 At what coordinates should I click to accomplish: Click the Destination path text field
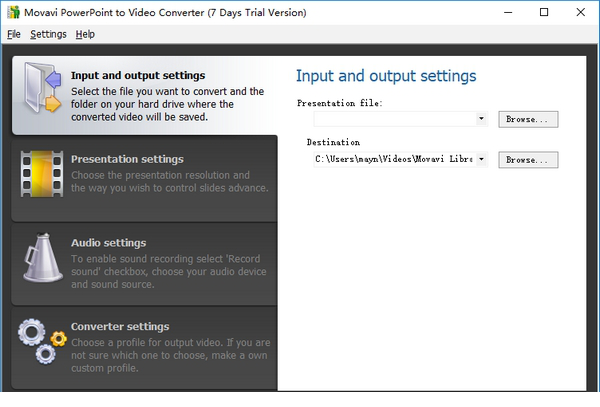[392, 159]
